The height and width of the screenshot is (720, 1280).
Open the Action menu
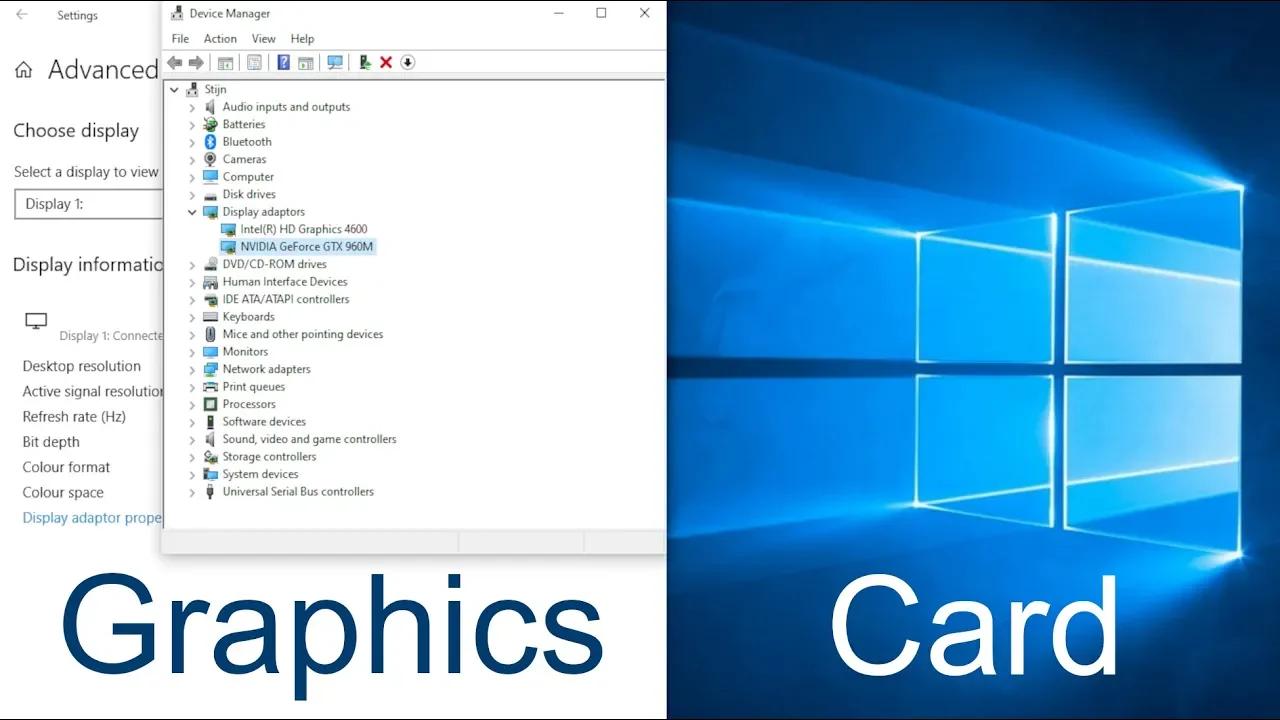(x=220, y=38)
